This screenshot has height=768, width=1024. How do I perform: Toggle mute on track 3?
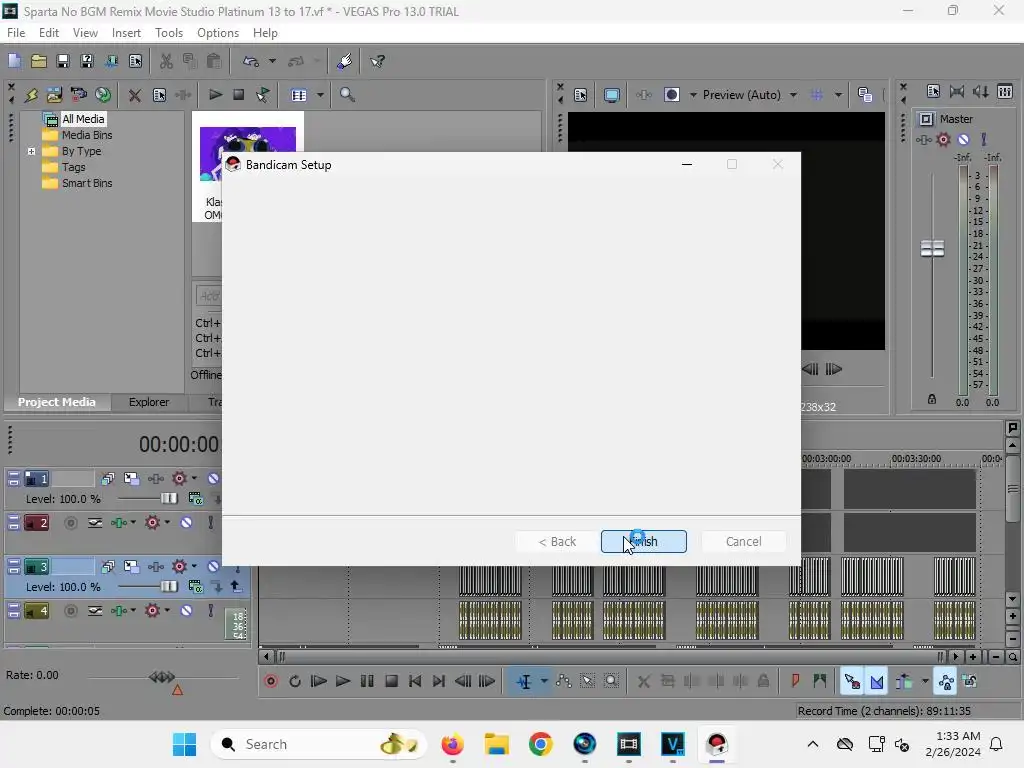[x=213, y=566]
